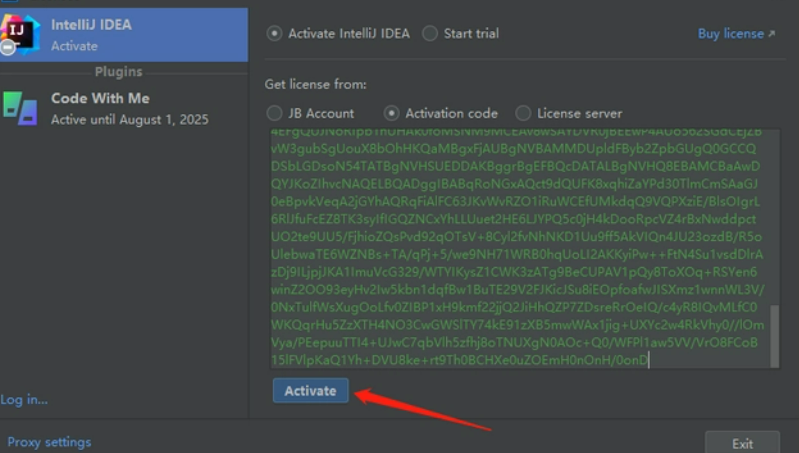This screenshot has width=799, height=453.
Task: Select the Activation code radio button
Action: point(392,113)
